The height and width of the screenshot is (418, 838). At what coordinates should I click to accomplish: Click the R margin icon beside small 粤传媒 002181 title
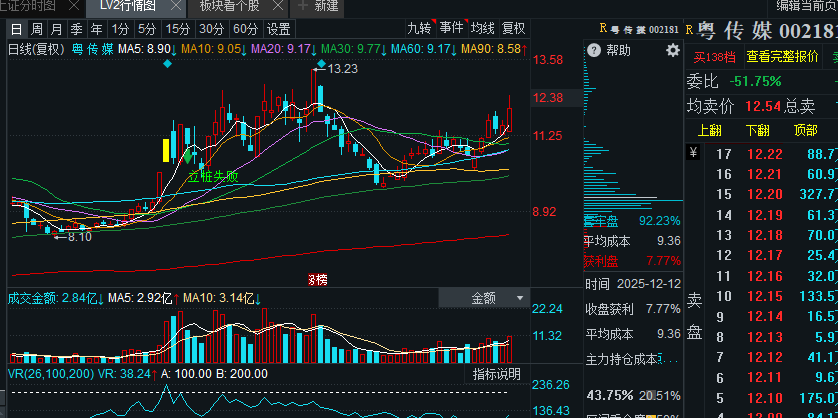pos(603,29)
